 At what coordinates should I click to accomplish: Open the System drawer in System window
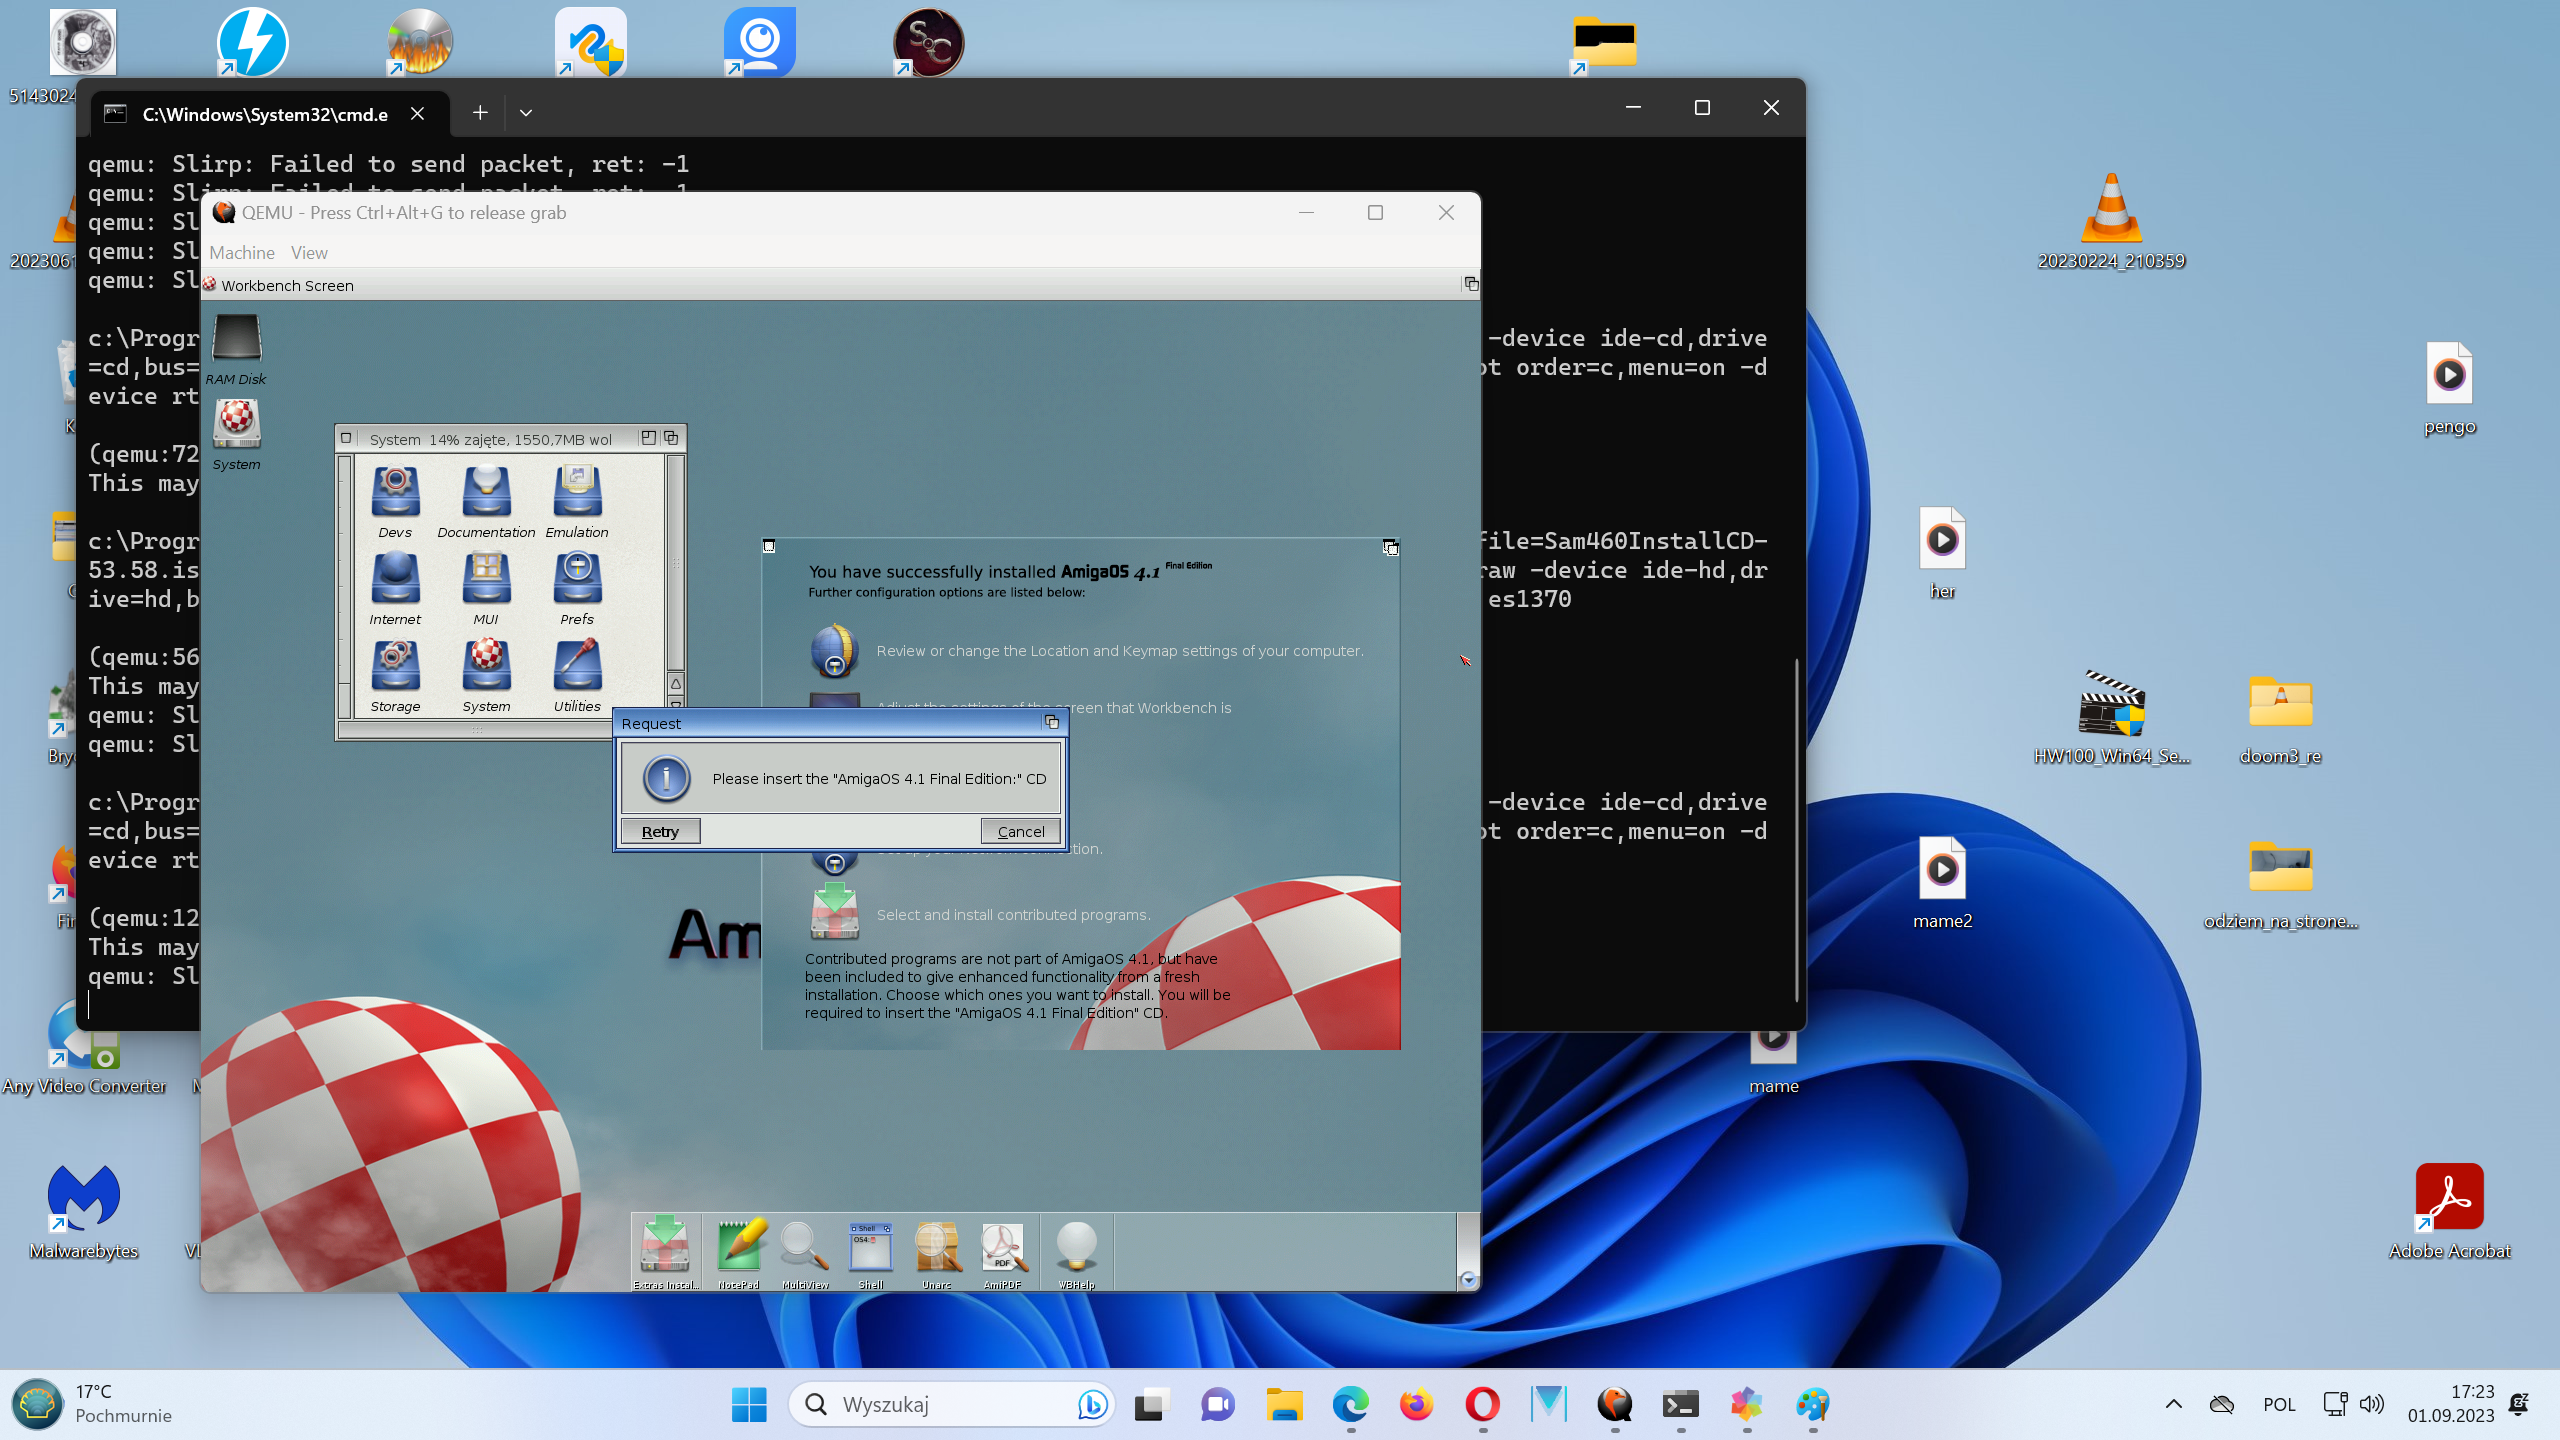point(486,676)
